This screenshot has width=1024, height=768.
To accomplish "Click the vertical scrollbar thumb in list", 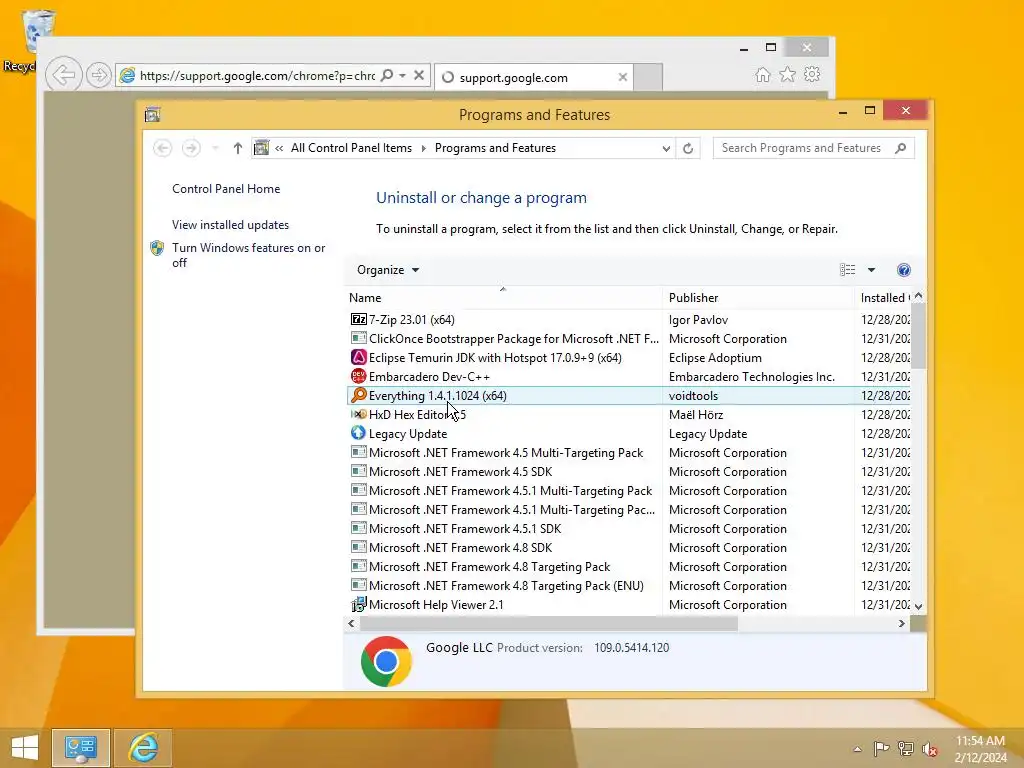I will (x=918, y=336).
